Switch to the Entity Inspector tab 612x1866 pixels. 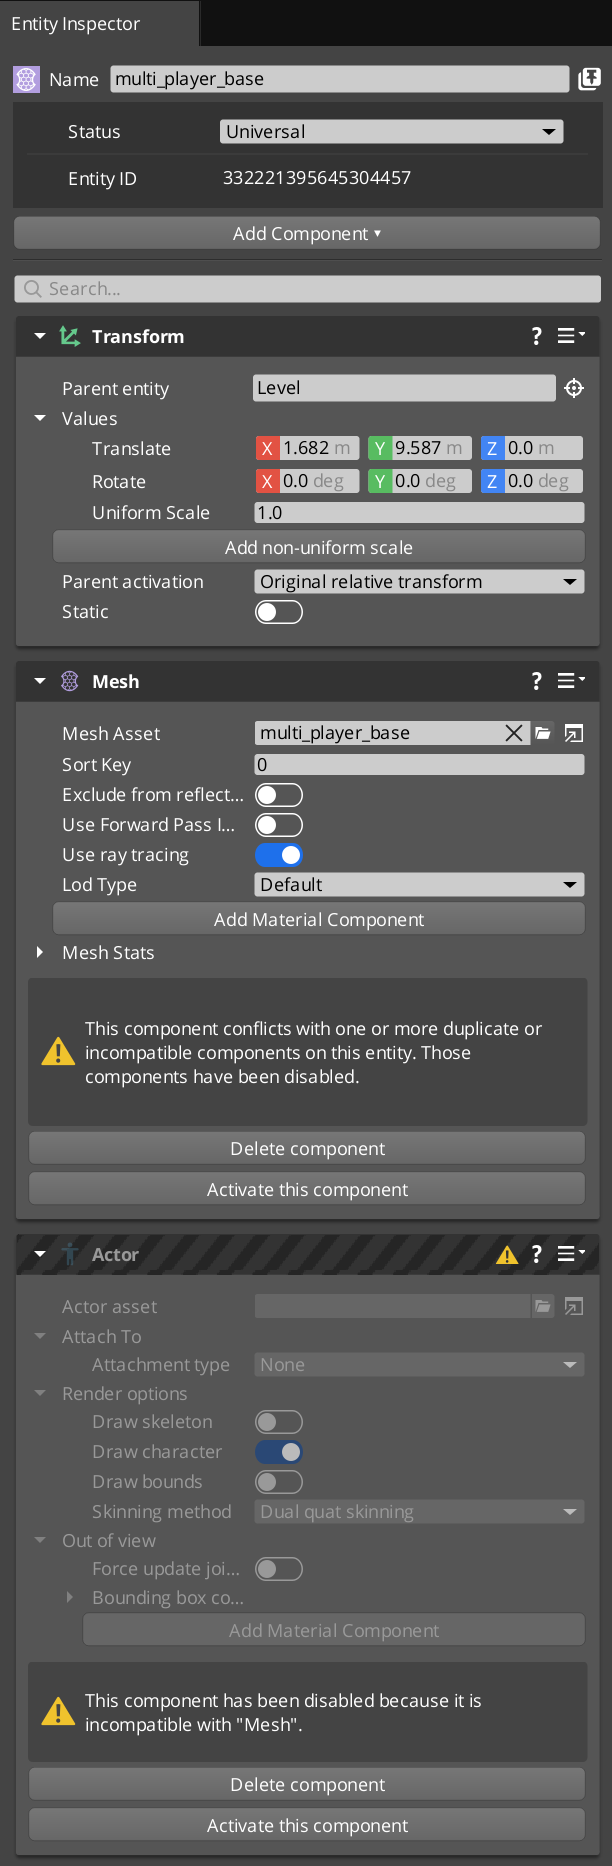coord(76,23)
